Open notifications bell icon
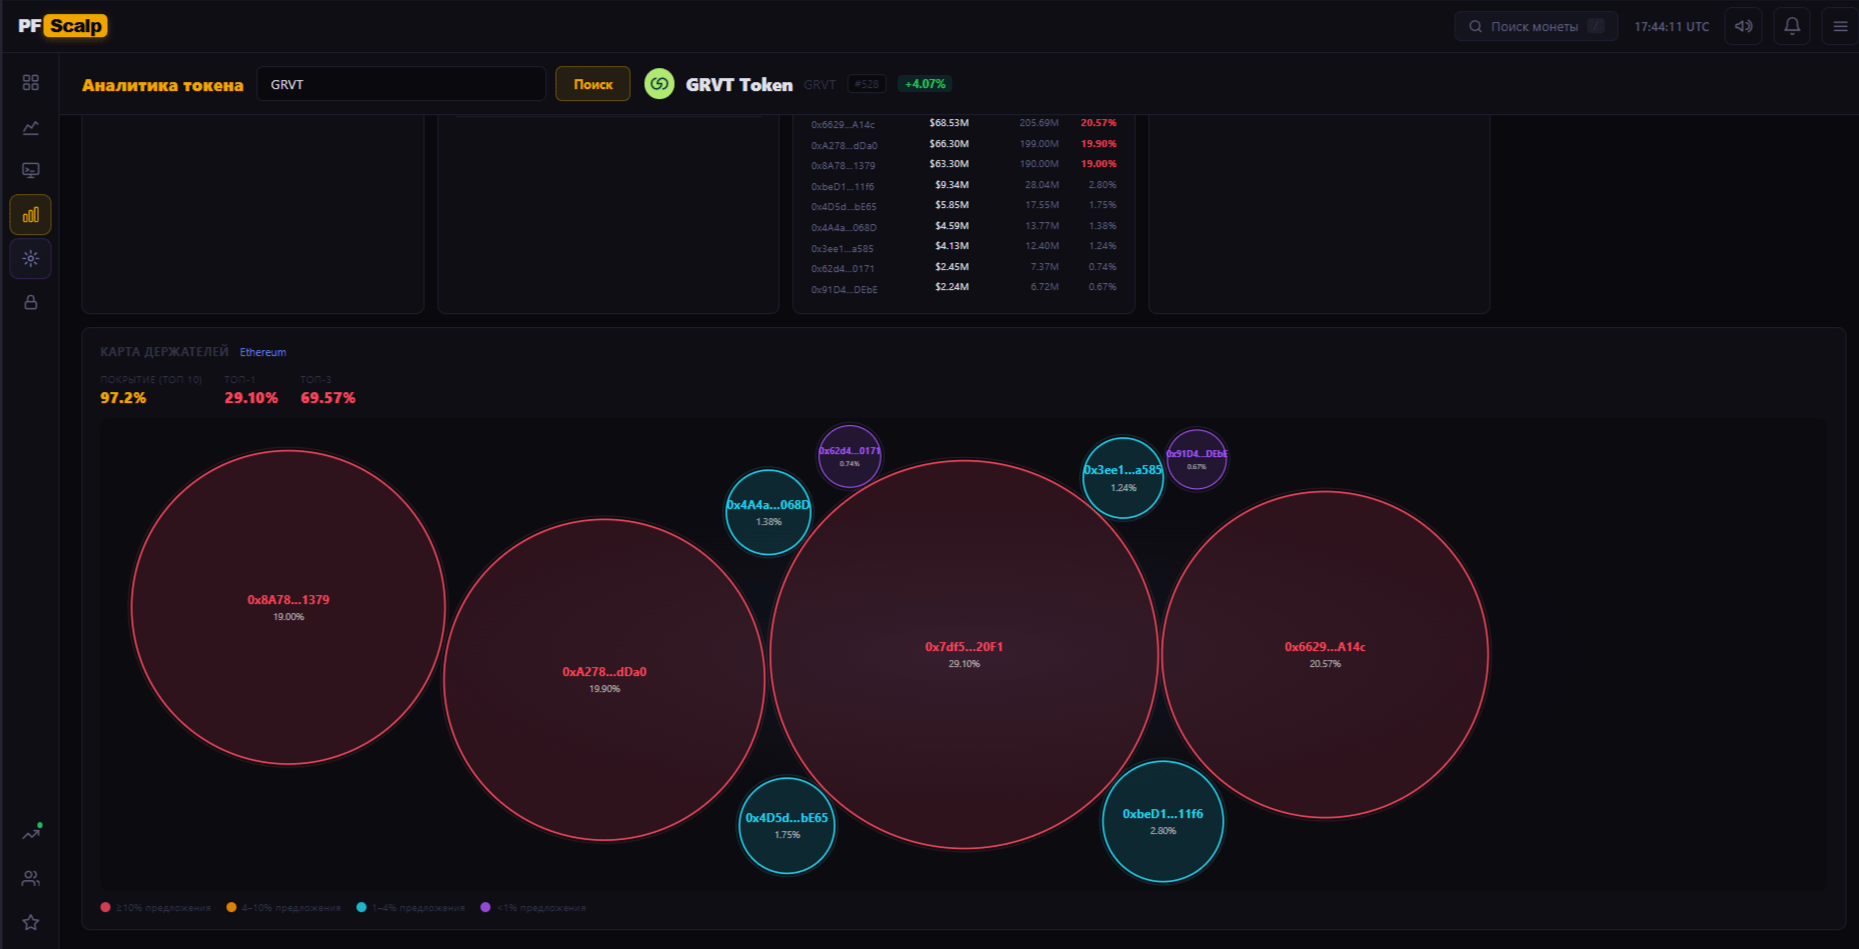 tap(1792, 26)
